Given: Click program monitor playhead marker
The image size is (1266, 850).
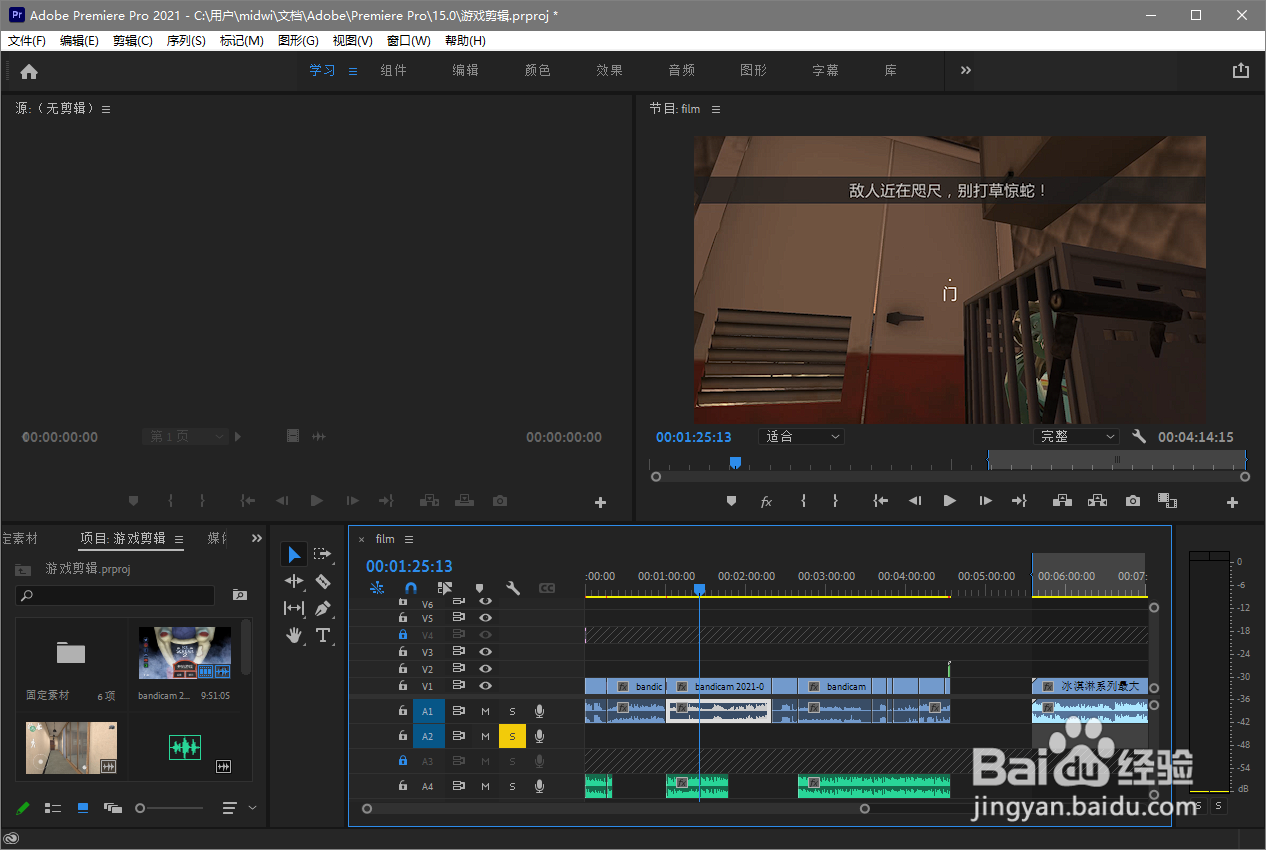Looking at the screenshot, I should pyautogui.click(x=735, y=462).
